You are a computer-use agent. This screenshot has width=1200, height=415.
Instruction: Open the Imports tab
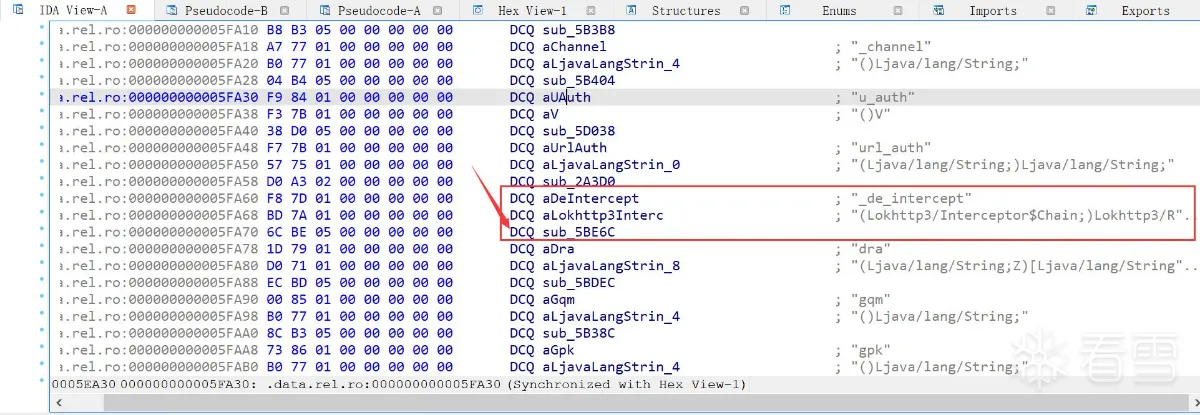(993, 11)
